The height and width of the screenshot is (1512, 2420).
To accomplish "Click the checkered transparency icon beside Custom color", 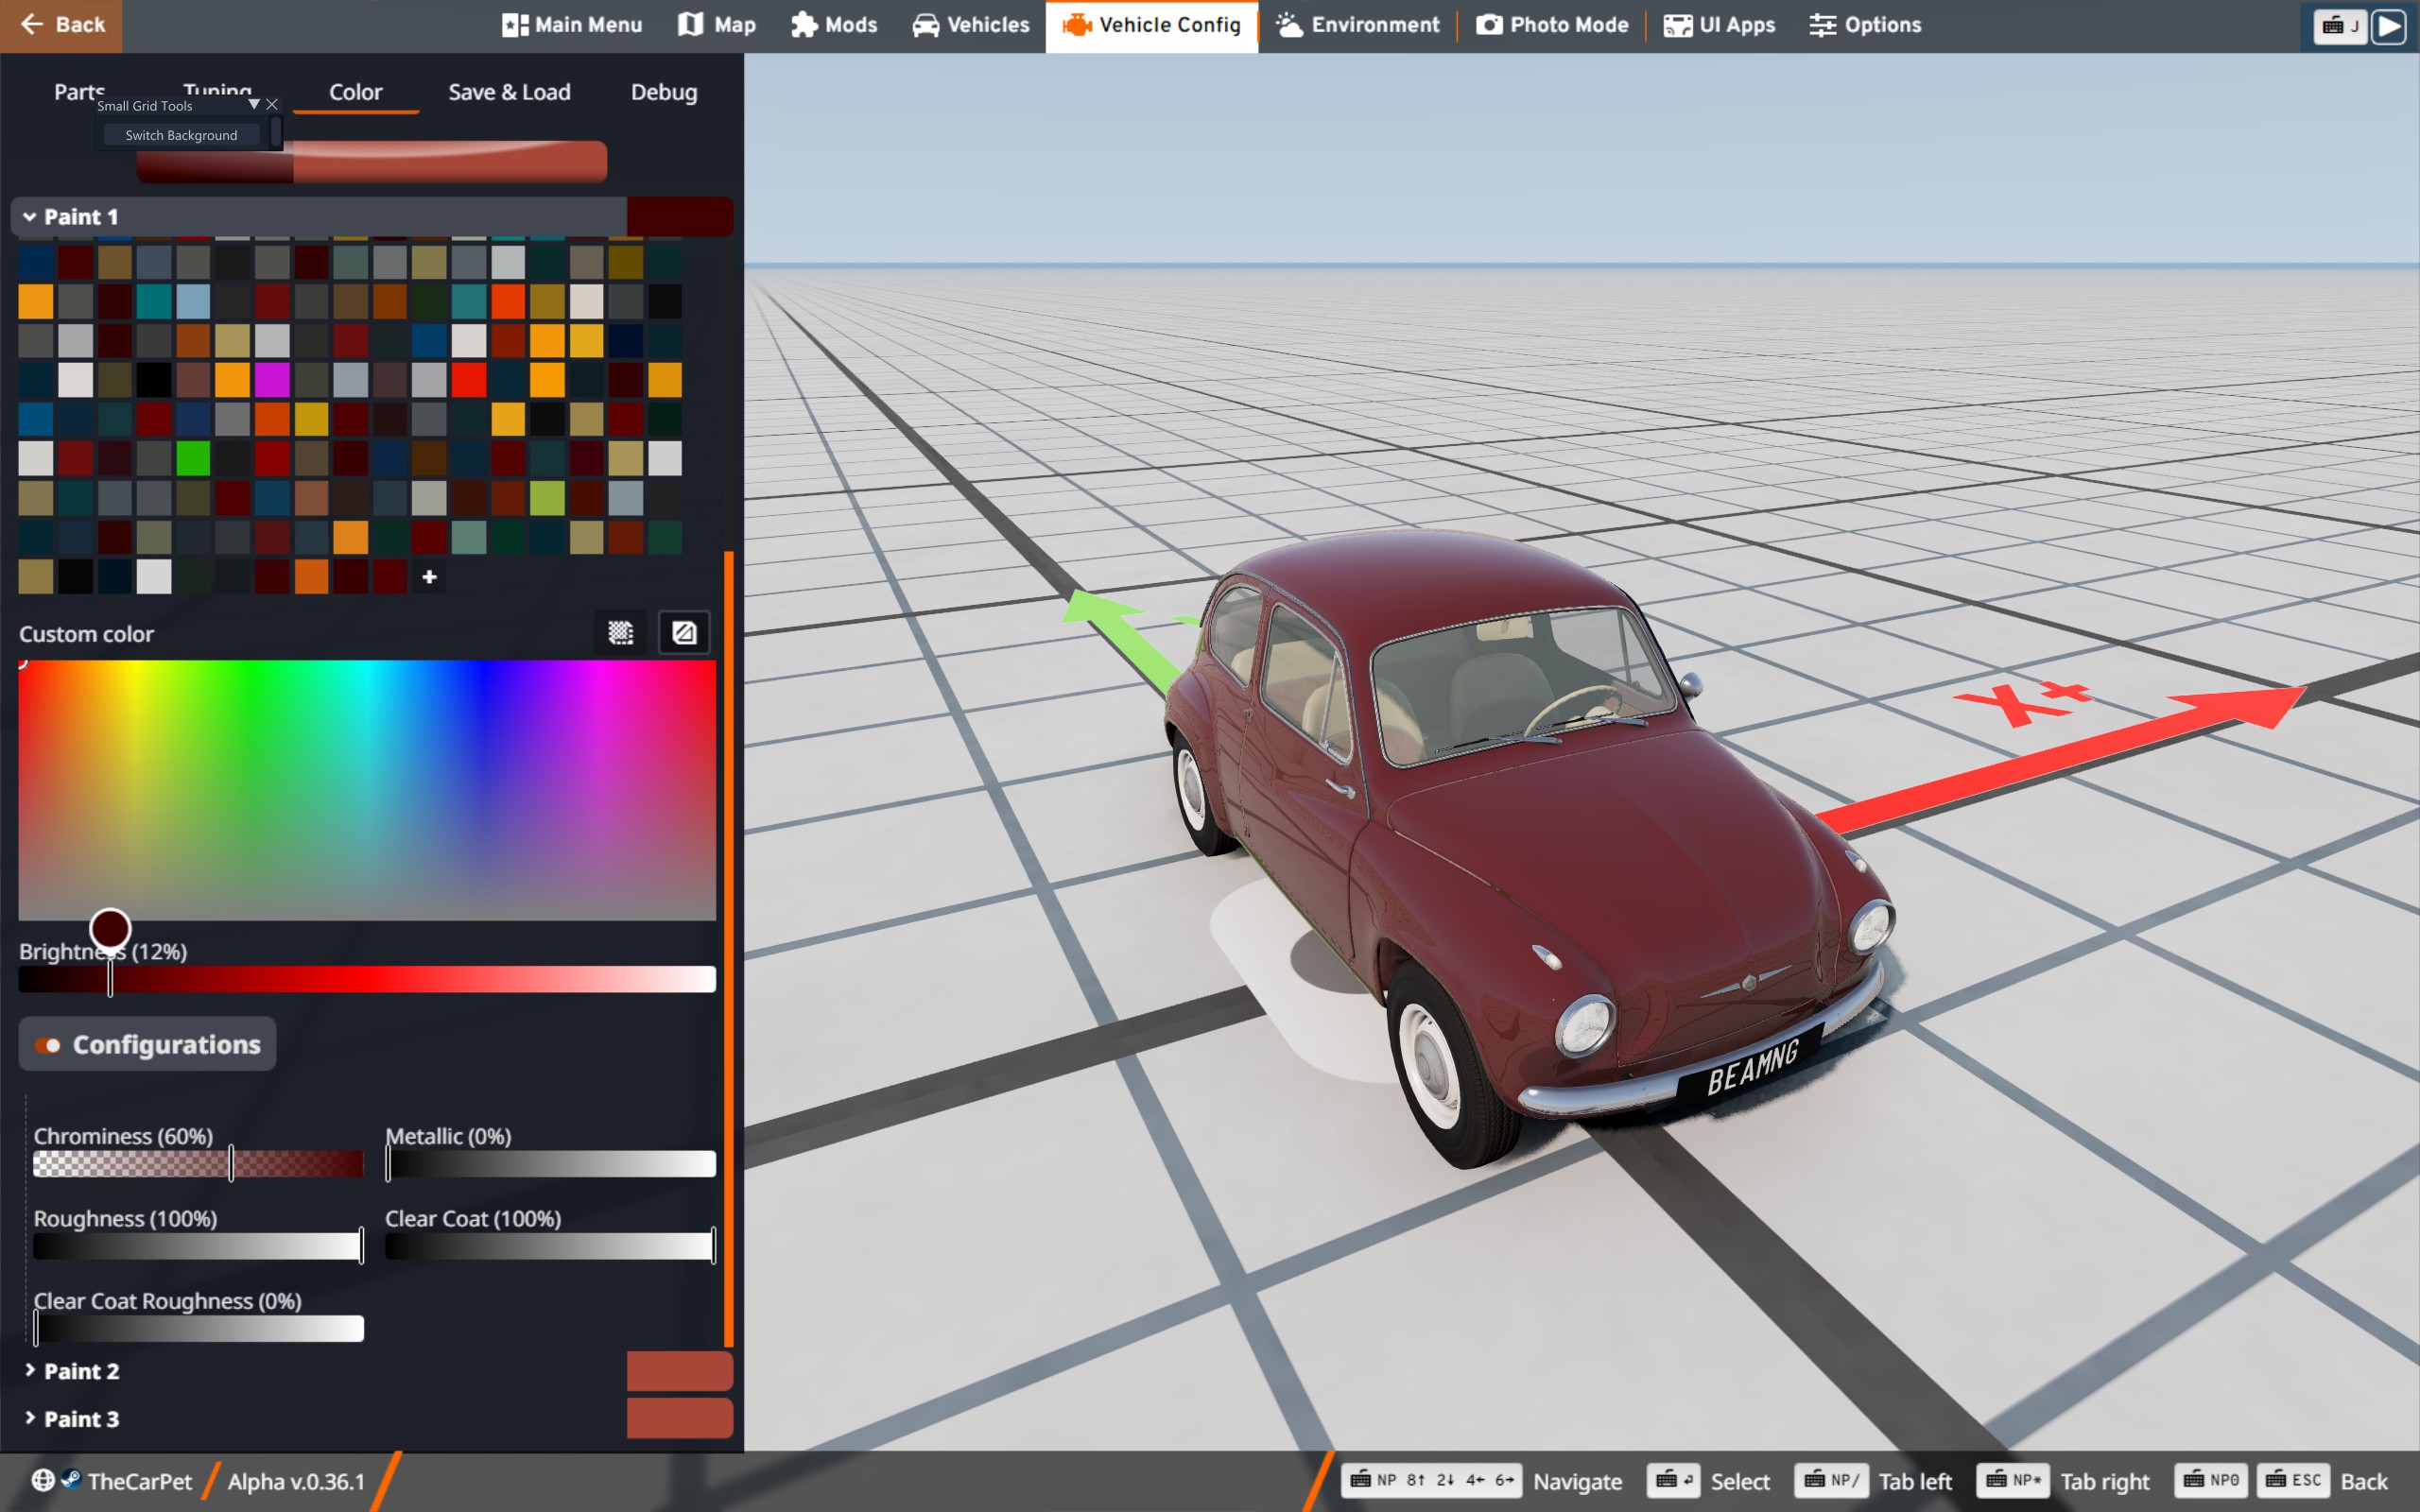I will 621,632.
